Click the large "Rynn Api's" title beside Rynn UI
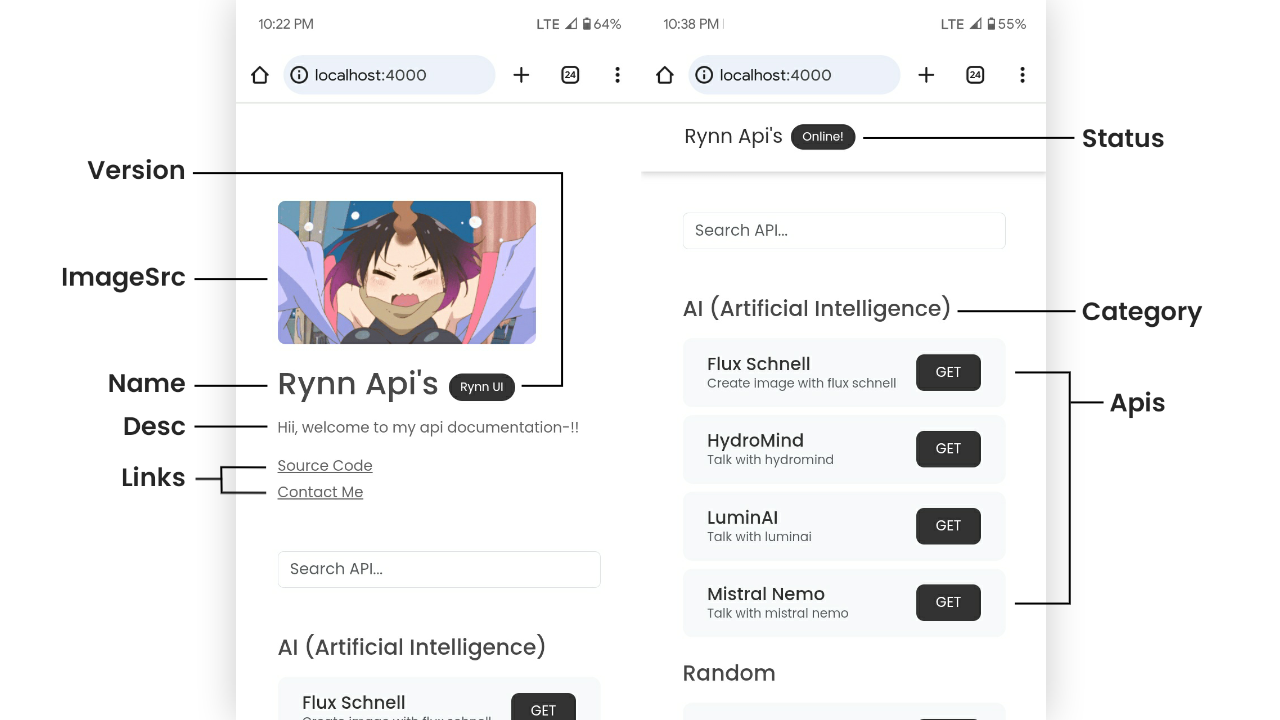This screenshot has width=1280, height=720. pos(358,384)
